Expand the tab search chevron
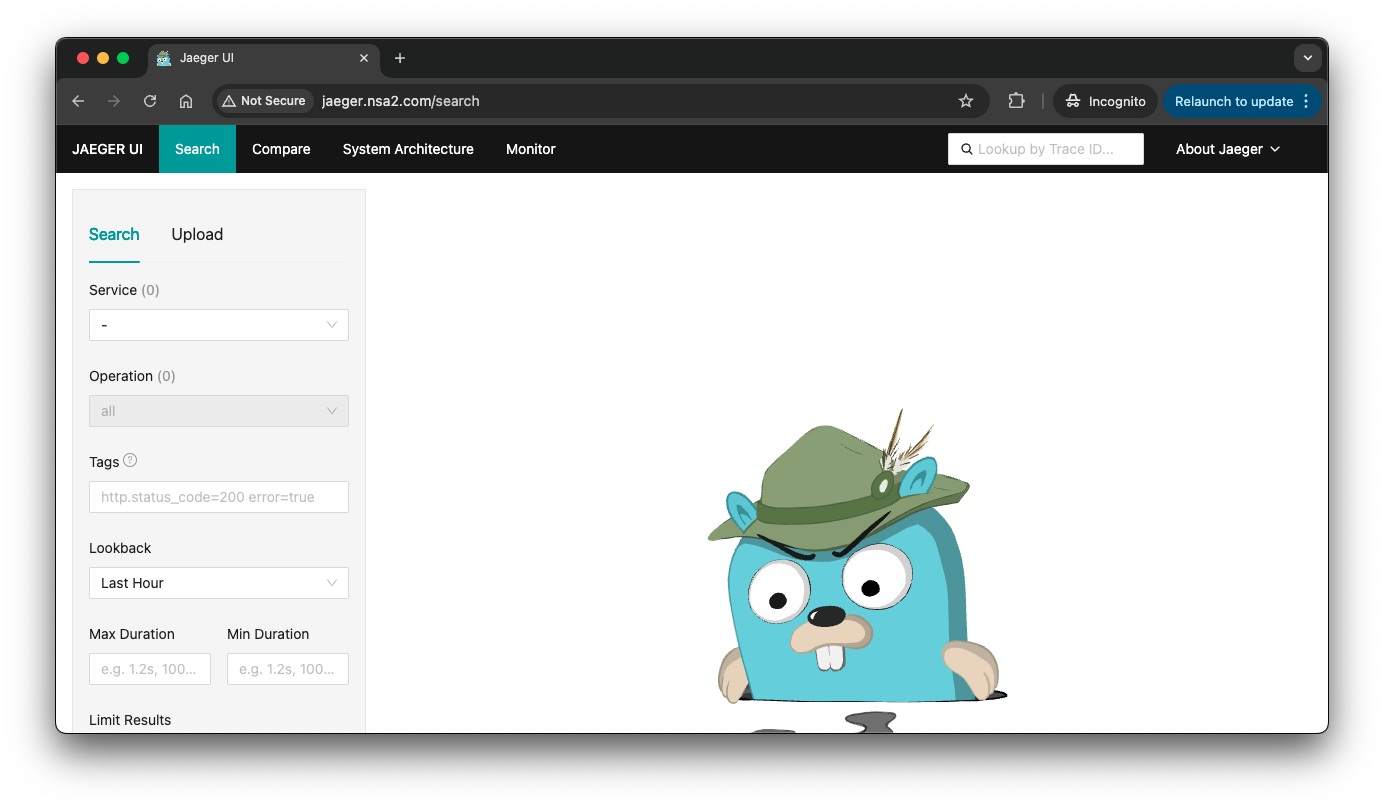 (x=1307, y=58)
